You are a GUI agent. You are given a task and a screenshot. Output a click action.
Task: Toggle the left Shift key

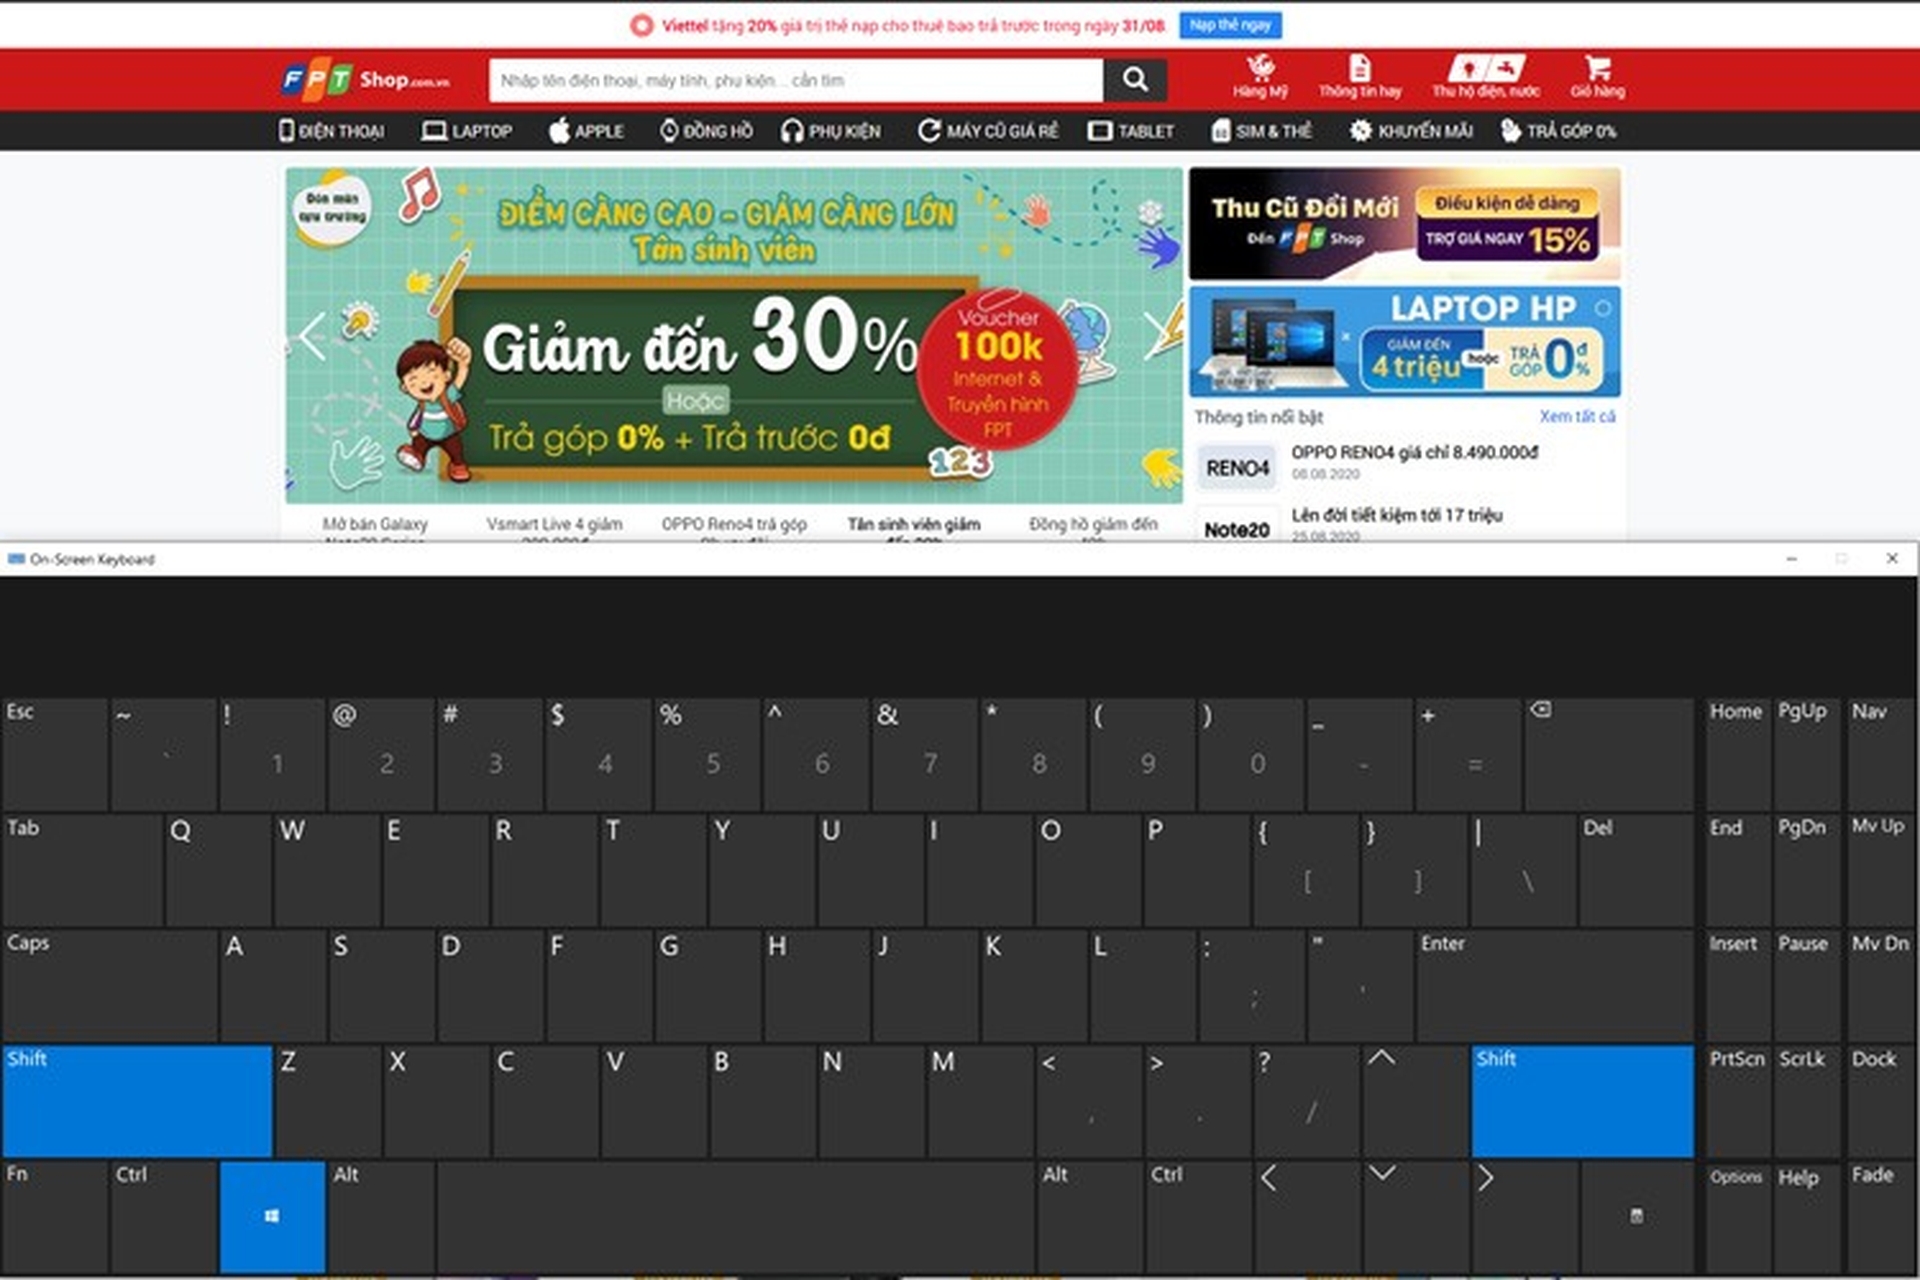click(137, 1101)
